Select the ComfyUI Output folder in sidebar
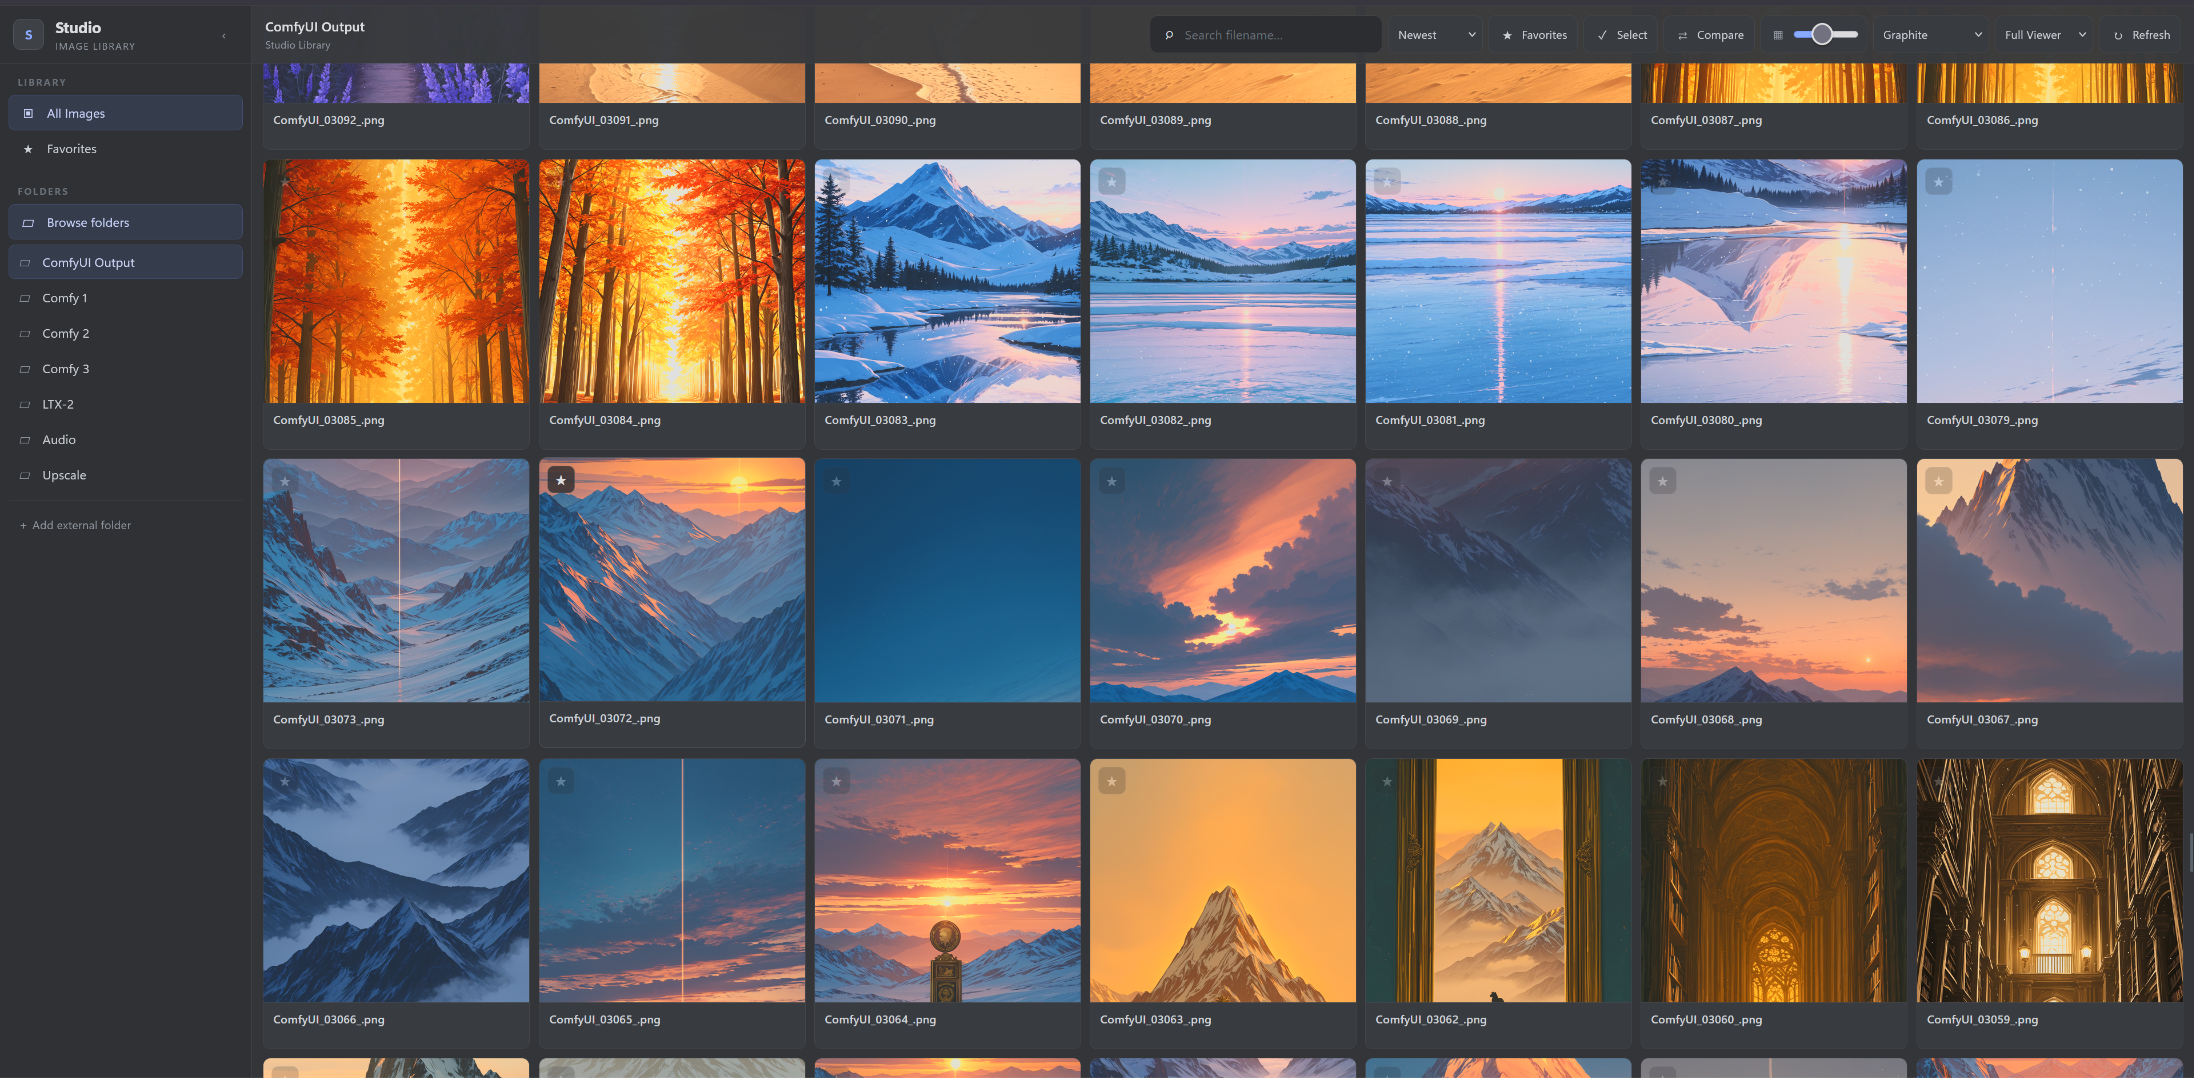The width and height of the screenshot is (2194, 1078). click(x=126, y=263)
